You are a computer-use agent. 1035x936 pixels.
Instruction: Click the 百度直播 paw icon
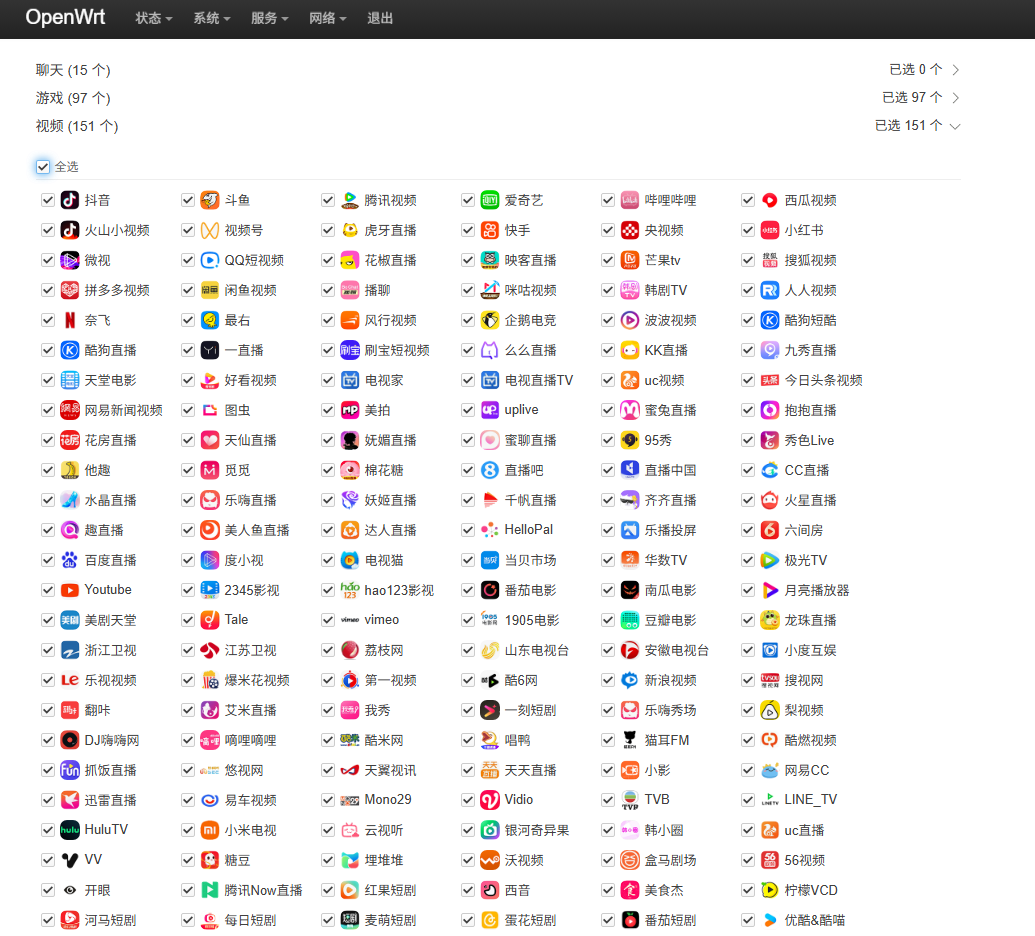(x=70, y=560)
